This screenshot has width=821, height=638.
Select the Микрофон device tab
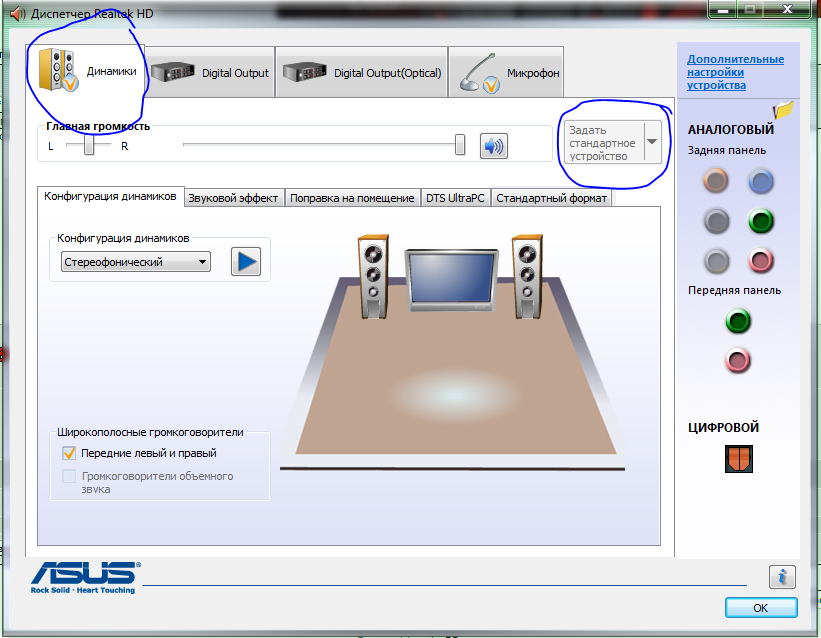point(506,72)
